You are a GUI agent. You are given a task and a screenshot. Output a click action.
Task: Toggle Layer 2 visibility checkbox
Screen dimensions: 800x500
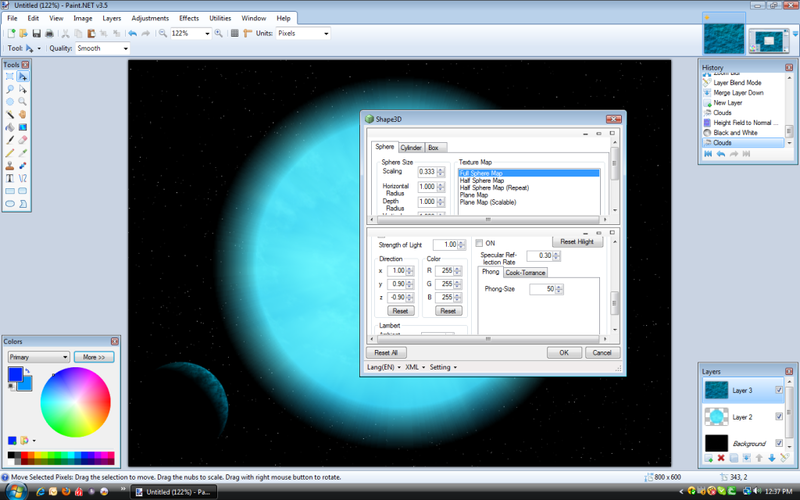click(779, 416)
